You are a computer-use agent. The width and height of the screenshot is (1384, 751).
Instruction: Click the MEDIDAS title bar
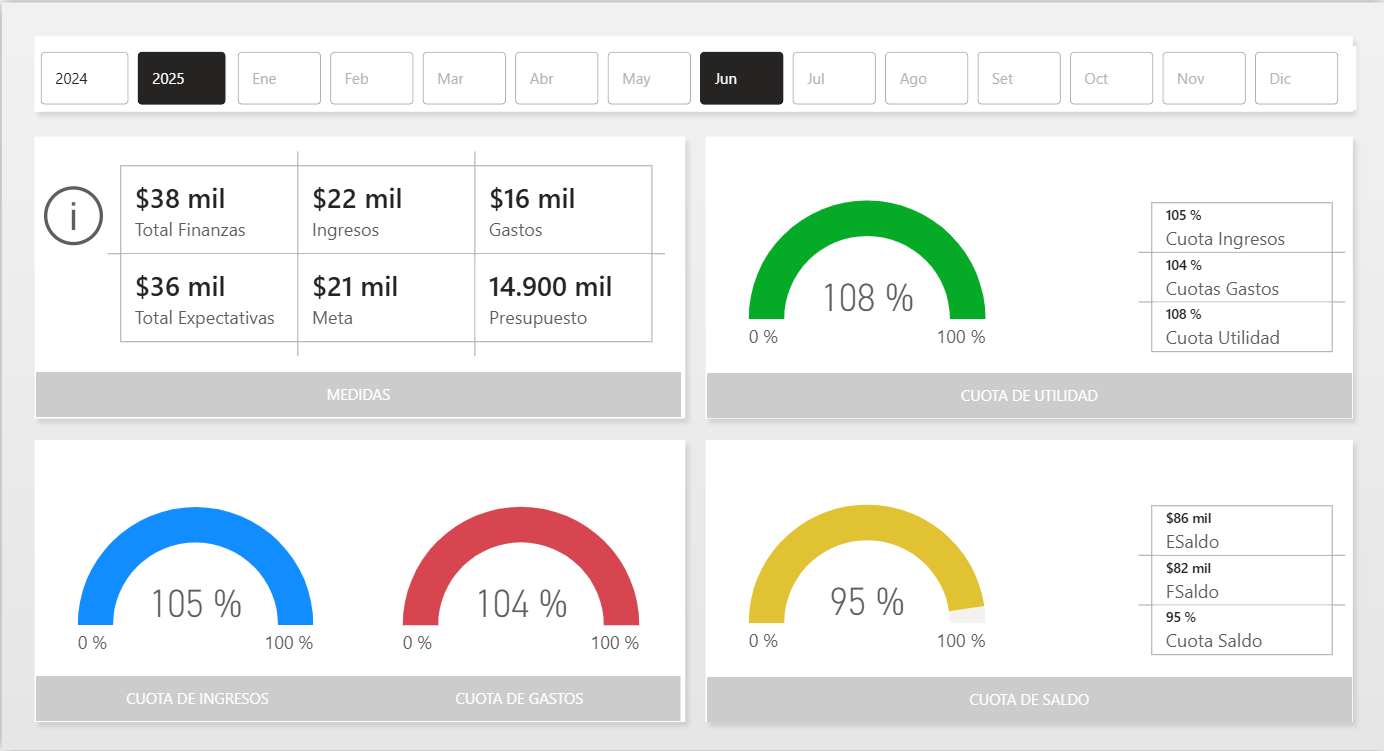(358, 395)
